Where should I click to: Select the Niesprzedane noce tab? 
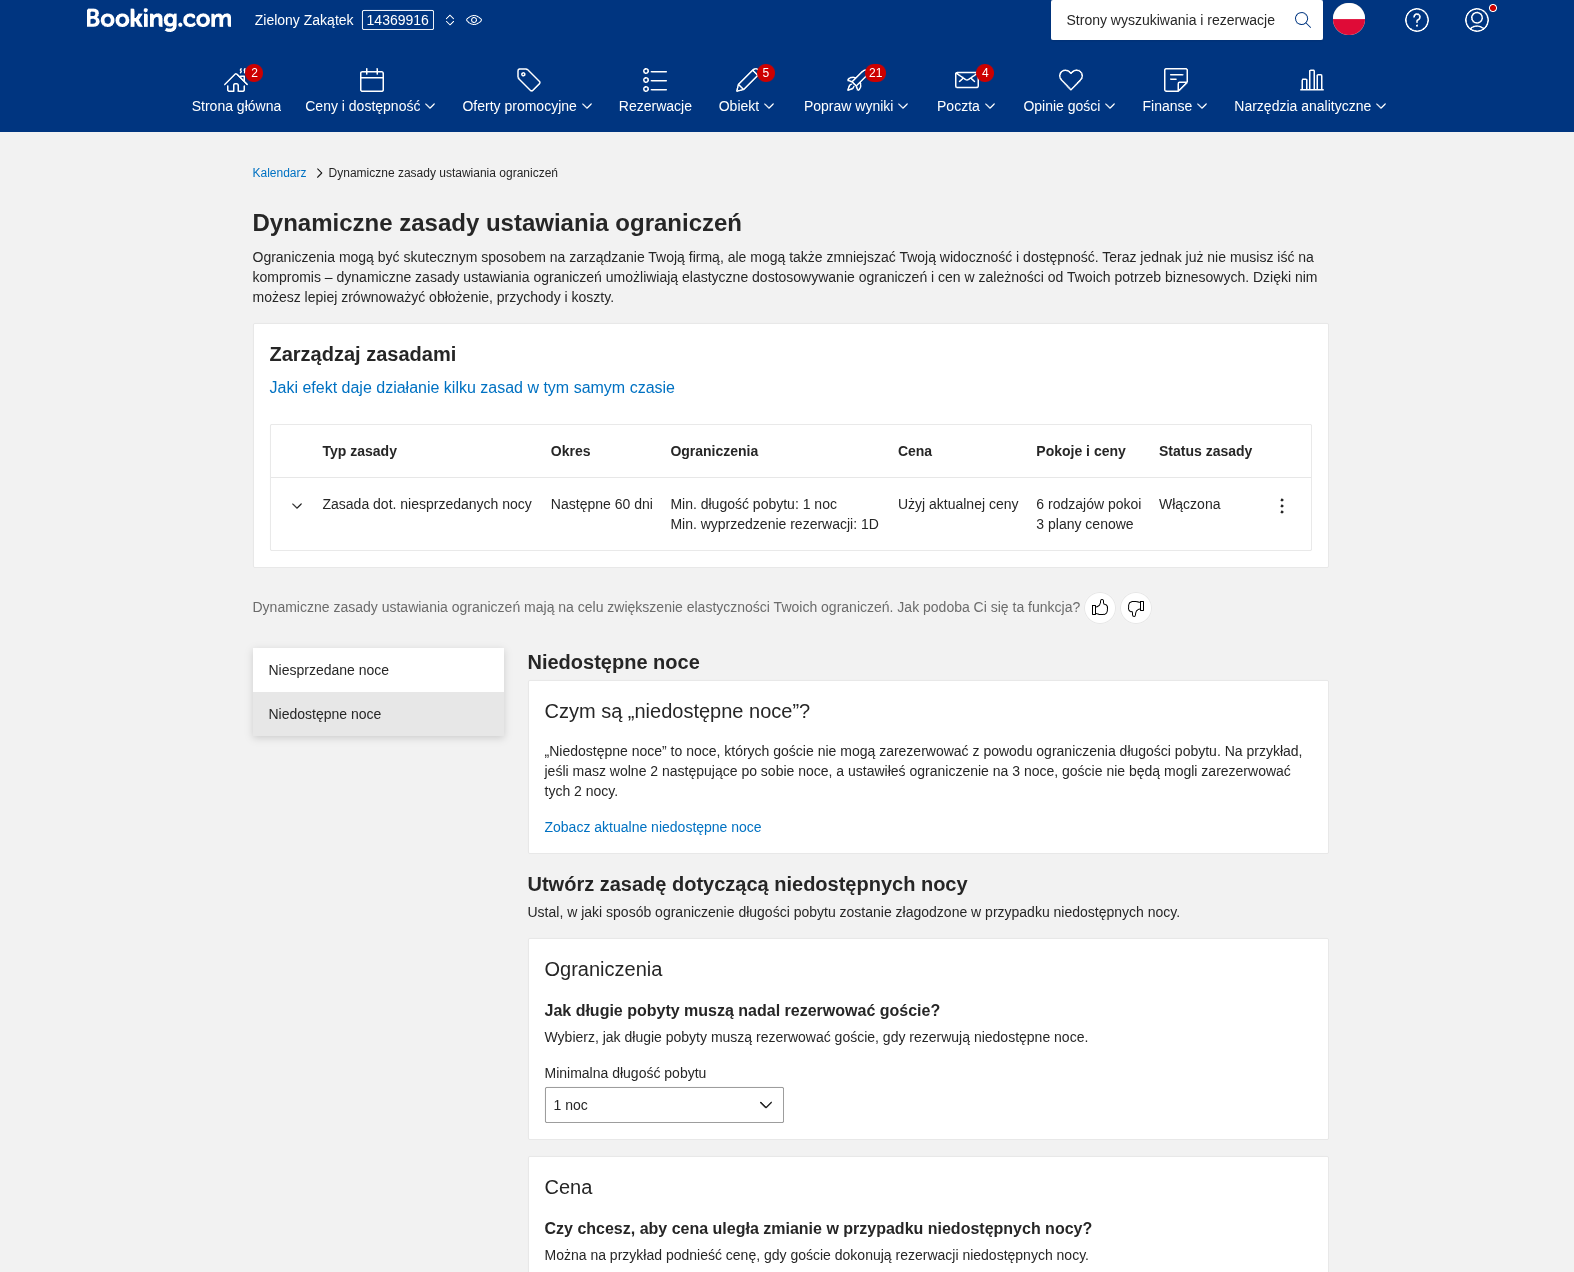click(x=378, y=670)
